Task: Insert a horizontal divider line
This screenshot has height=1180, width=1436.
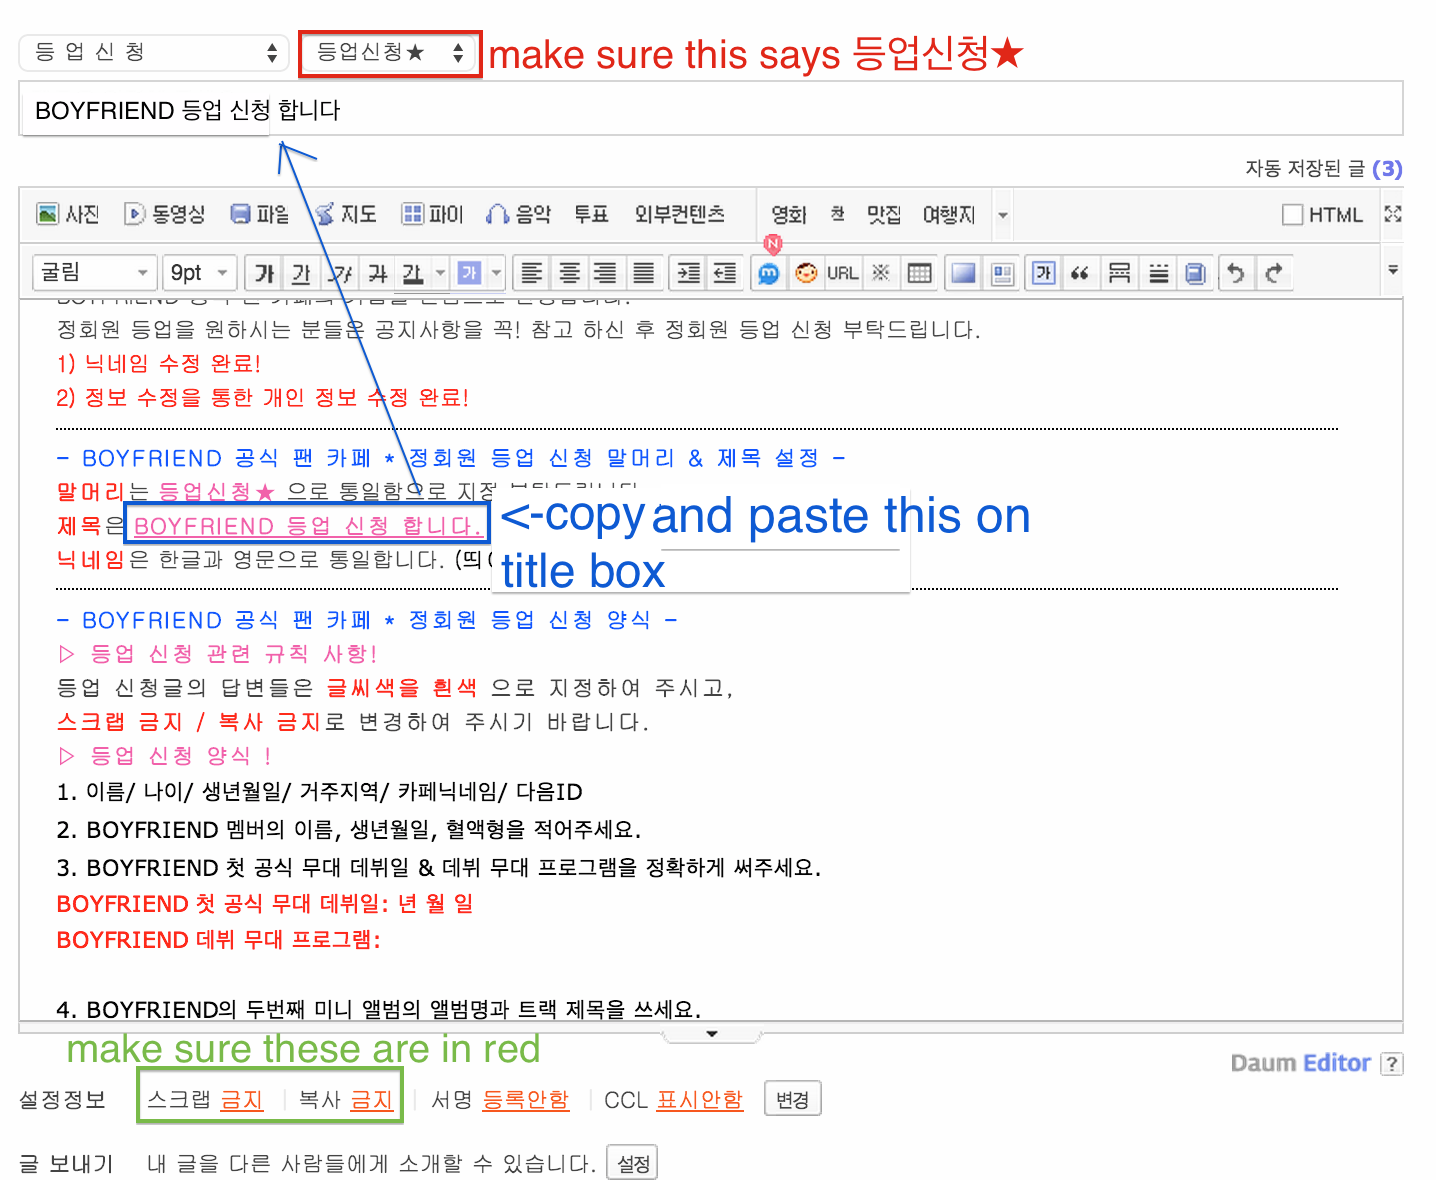Action: [x=1119, y=273]
